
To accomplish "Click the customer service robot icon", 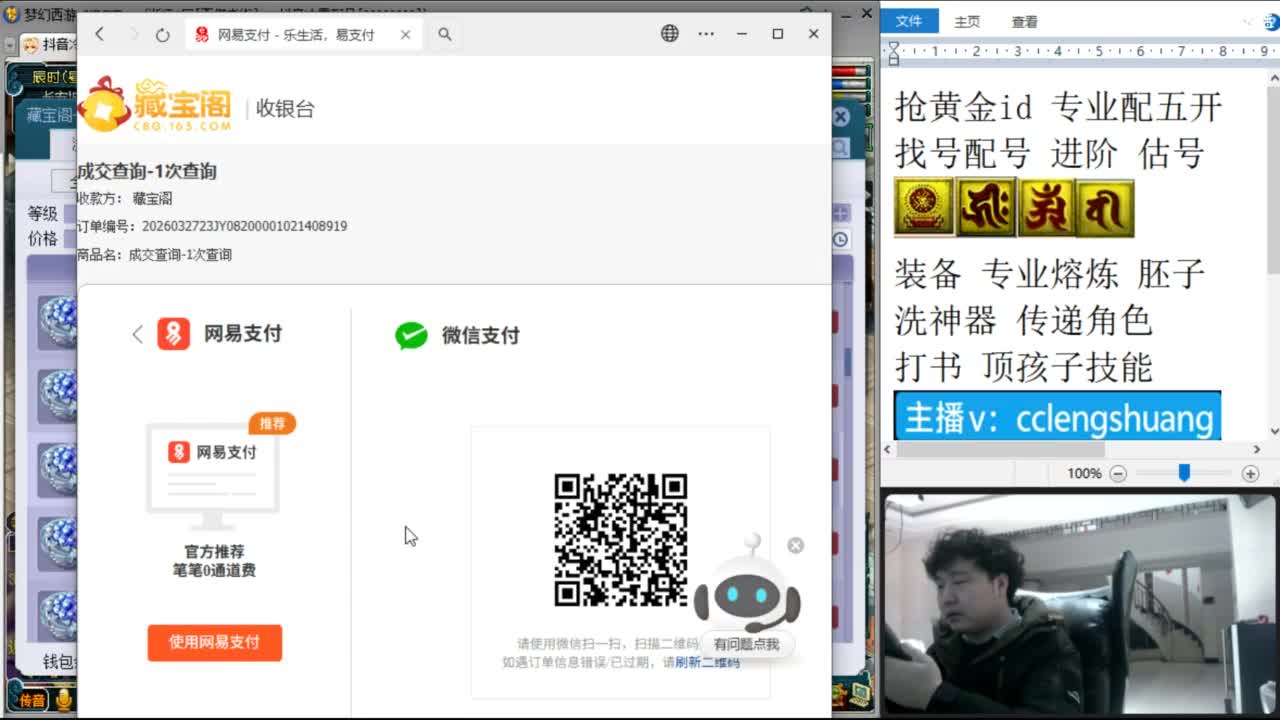I will click(747, 585).
